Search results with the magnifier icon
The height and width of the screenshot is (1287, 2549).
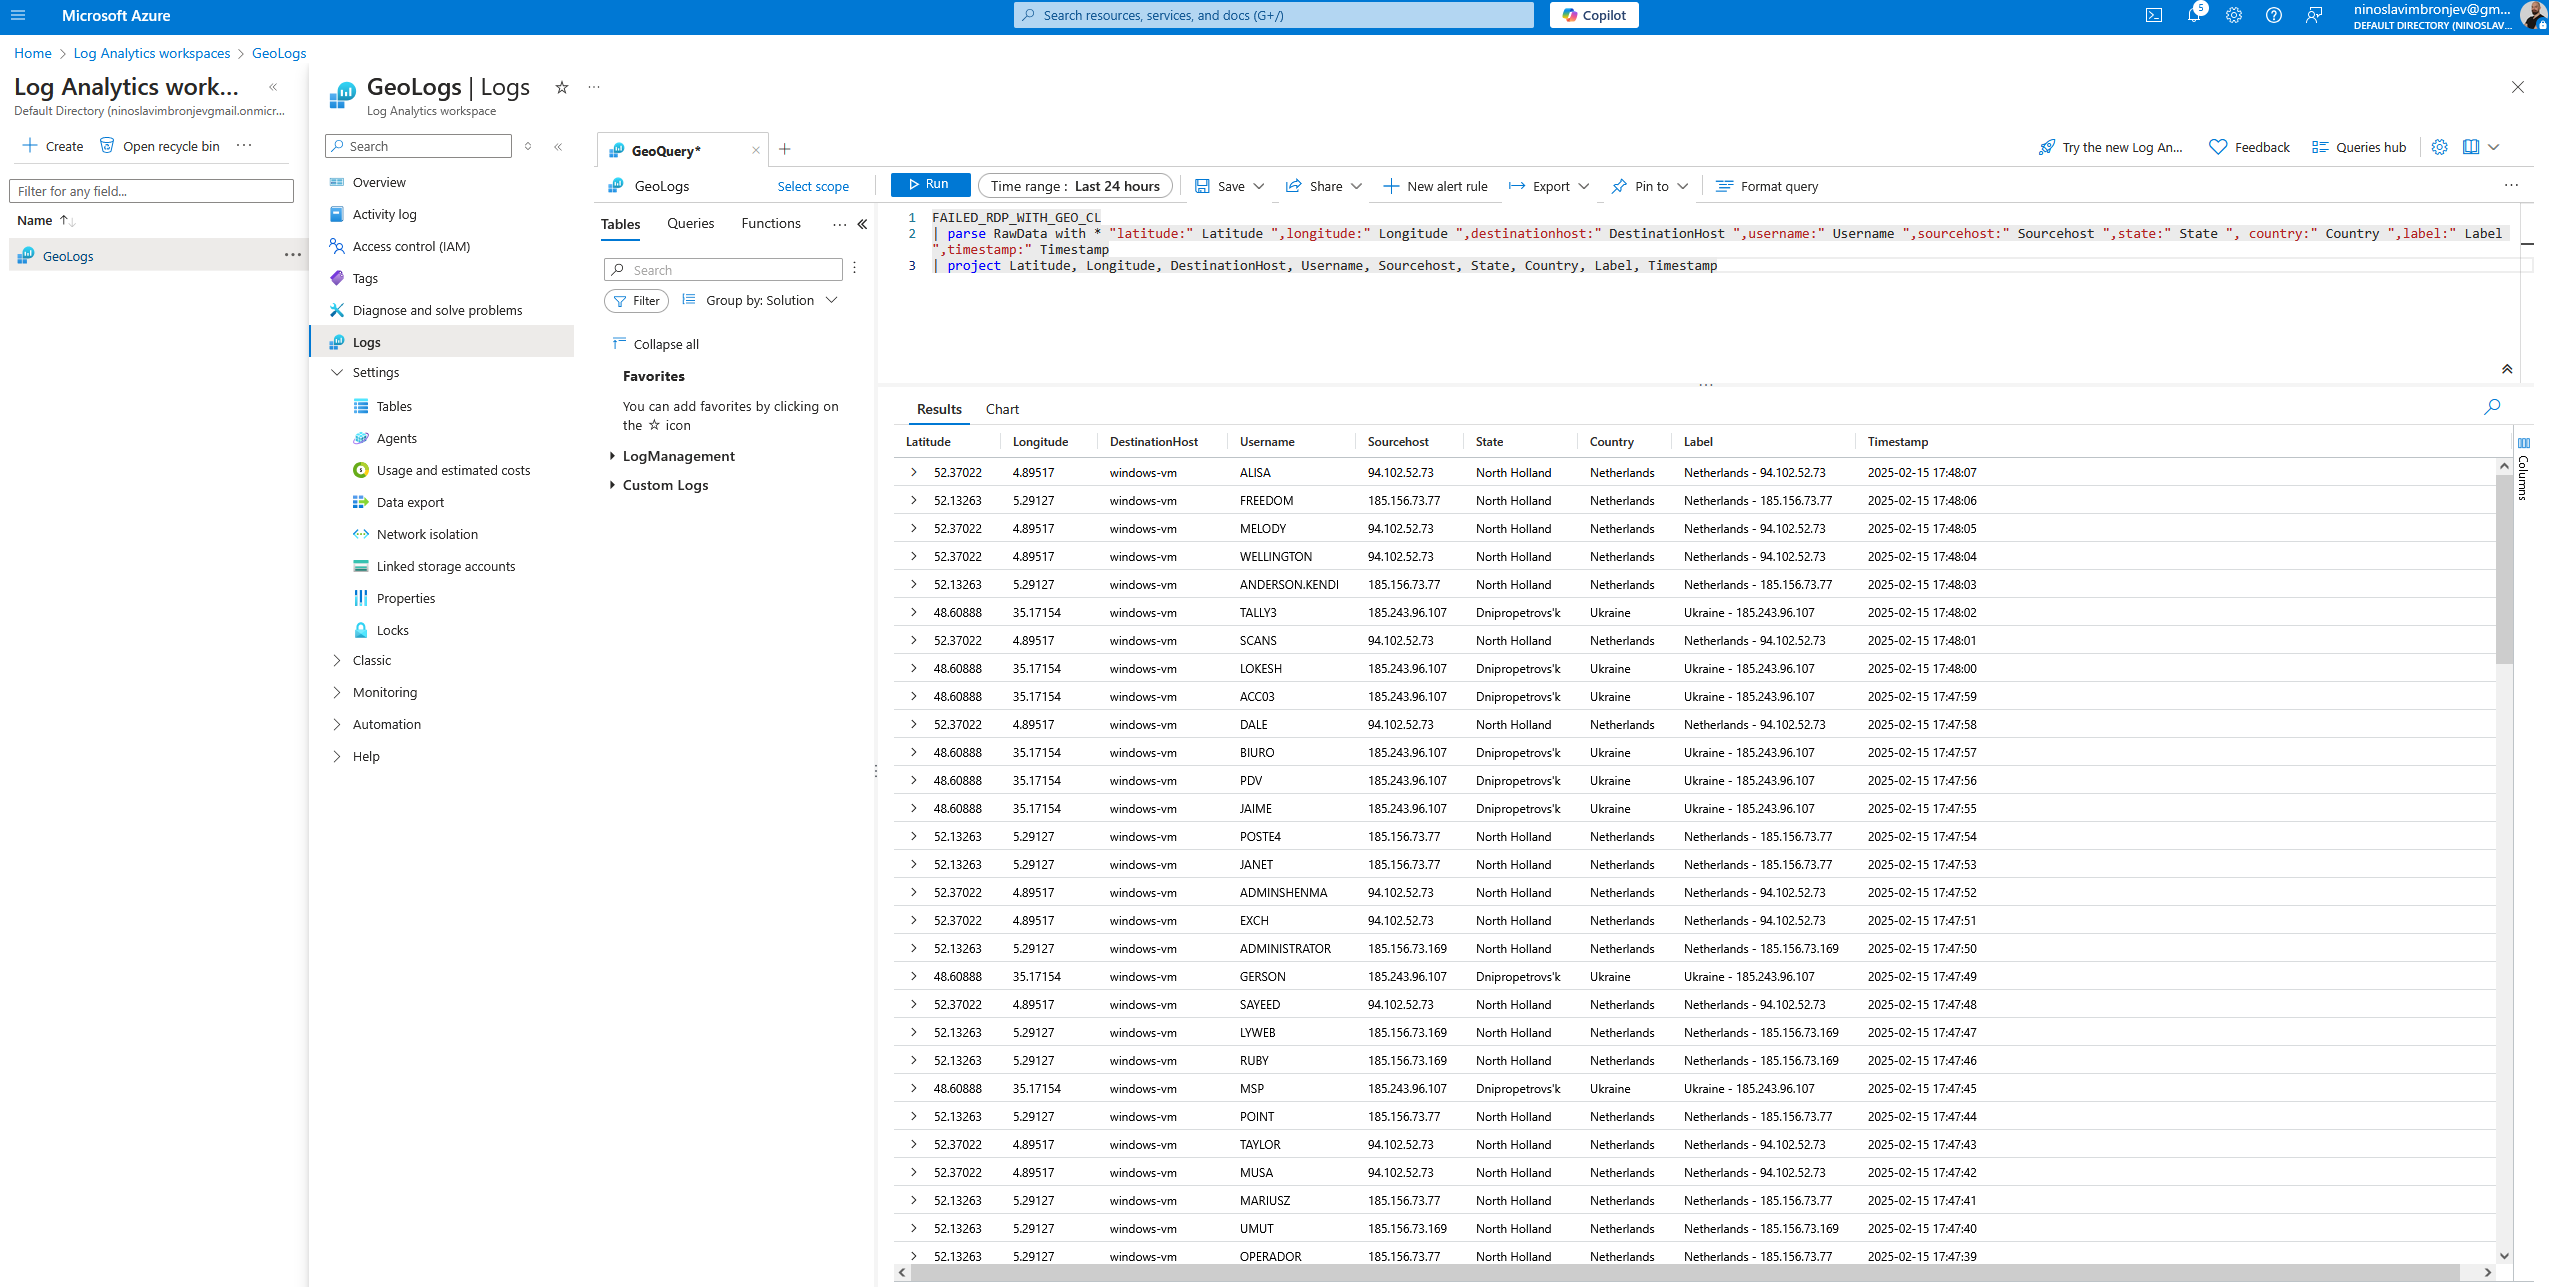tap(2492, 407)
